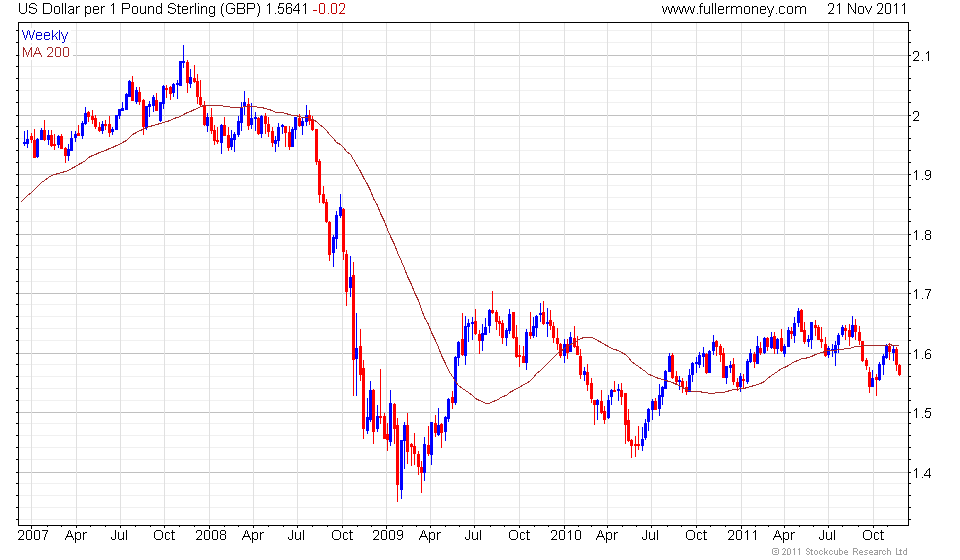Click the 'Jul' label following 2011
Viewport: 960px width, 560px height.
(827, 535)
